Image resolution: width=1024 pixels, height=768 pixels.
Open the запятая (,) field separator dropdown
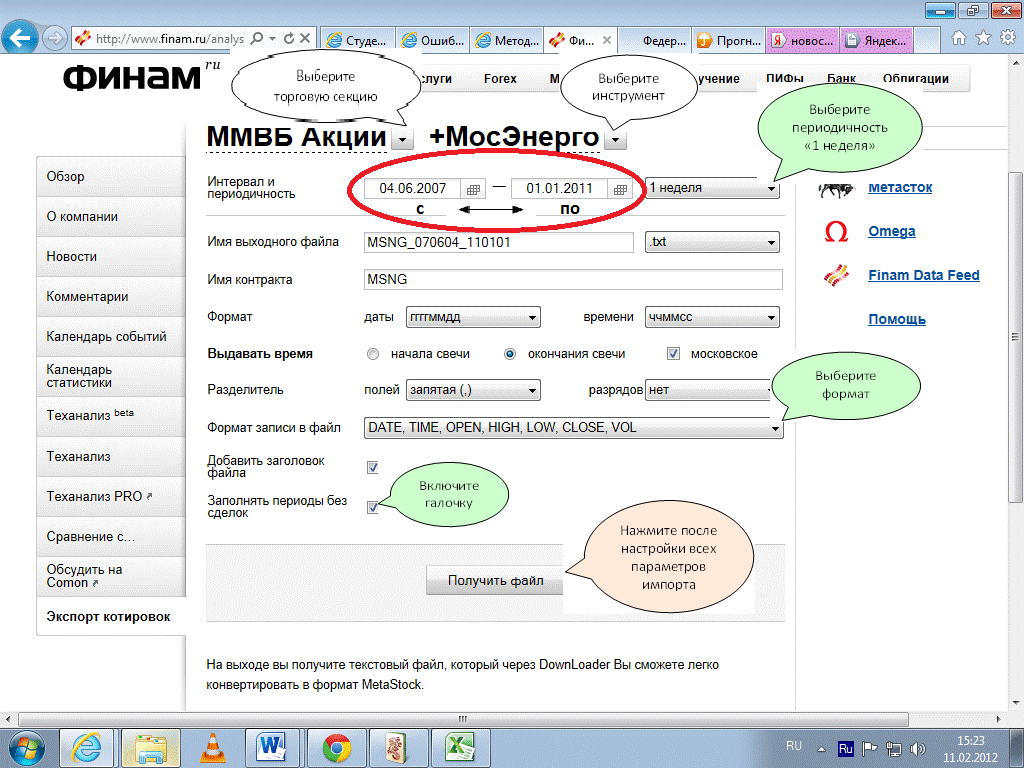click(473, 390)
